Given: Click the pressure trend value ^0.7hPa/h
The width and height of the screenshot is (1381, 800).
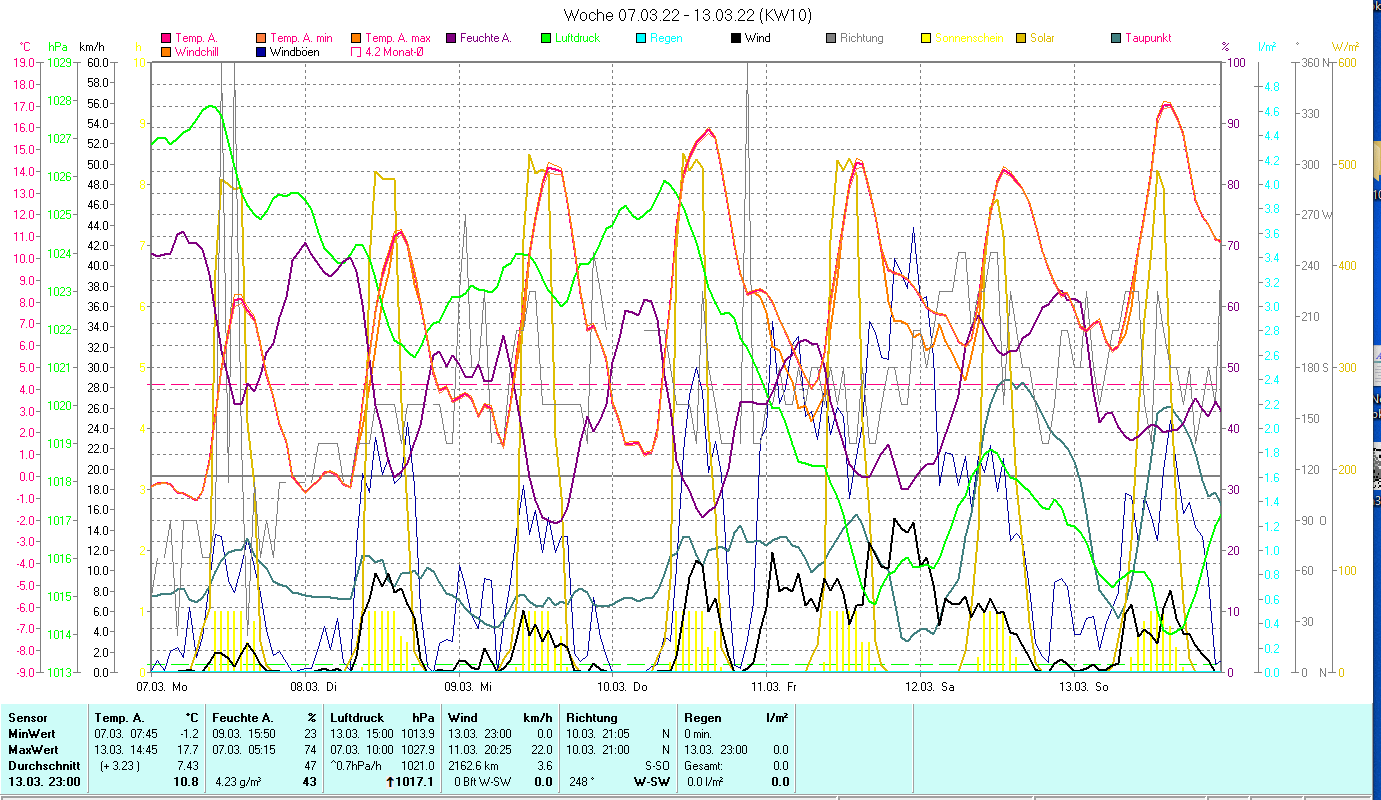Looking at the screenshot, I should pyautogui.click(x=358, y=766).
